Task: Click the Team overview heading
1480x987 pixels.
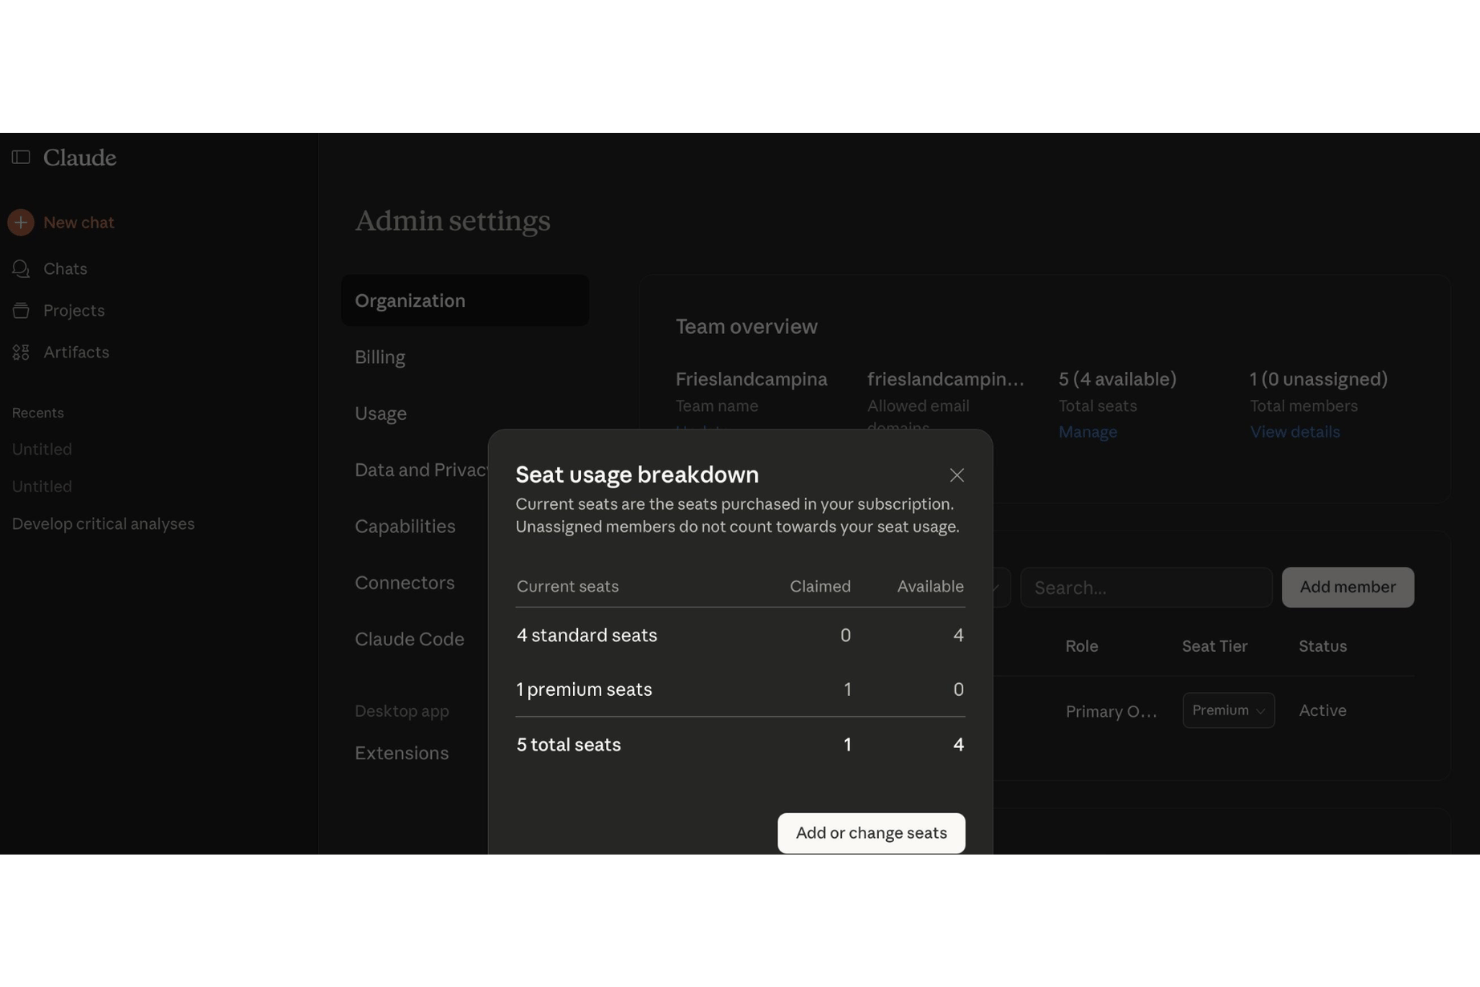Action: 746,326
